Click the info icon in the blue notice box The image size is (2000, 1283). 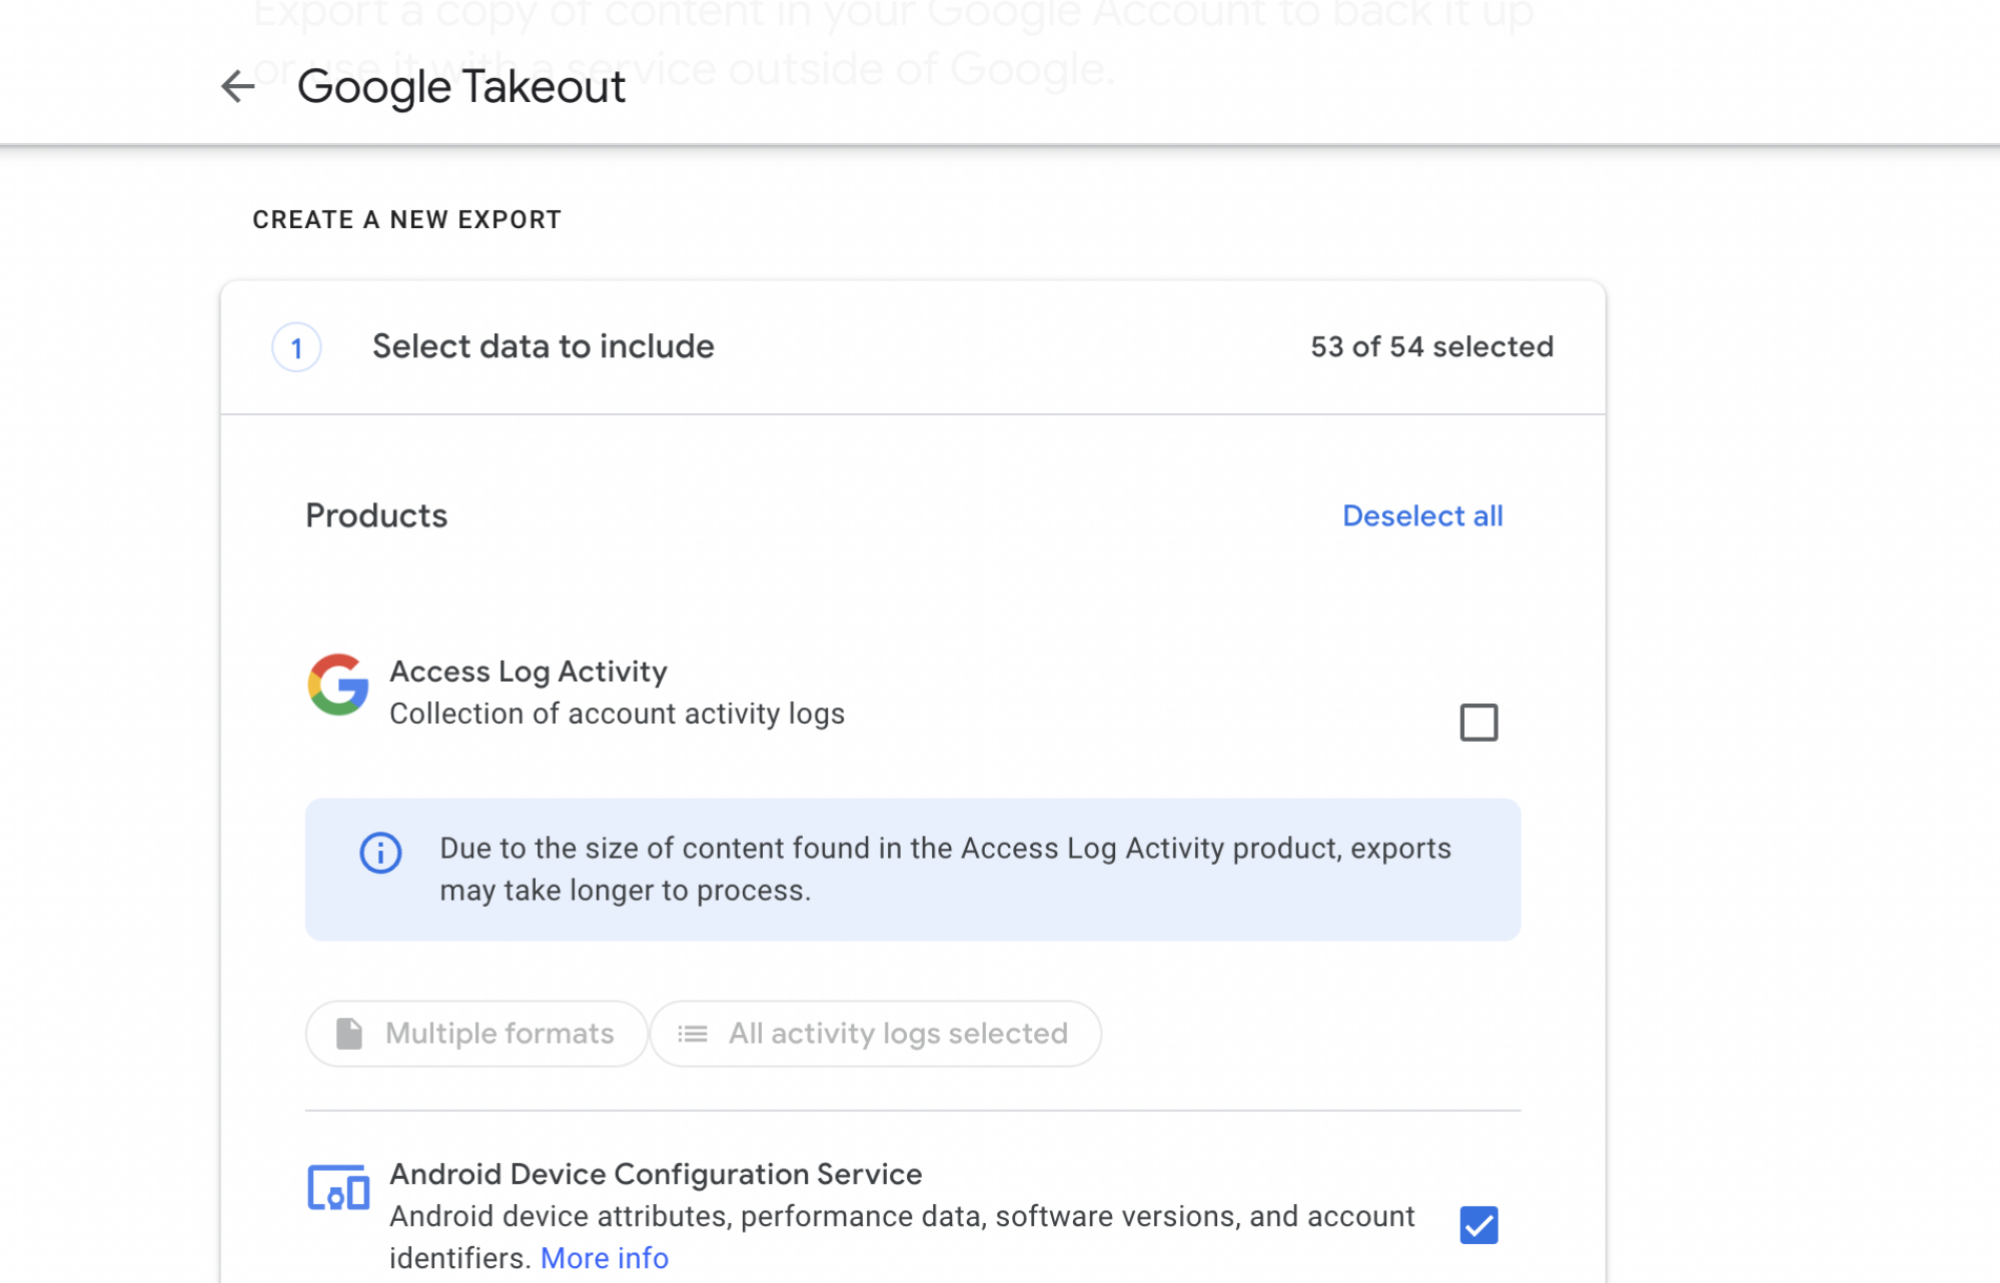tap(380, 853)
